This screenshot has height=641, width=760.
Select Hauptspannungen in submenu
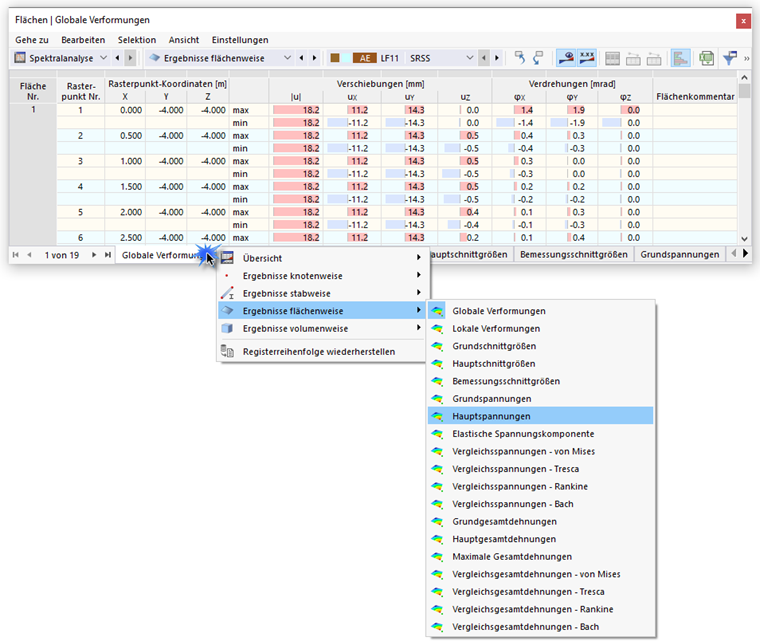(540, 416)
